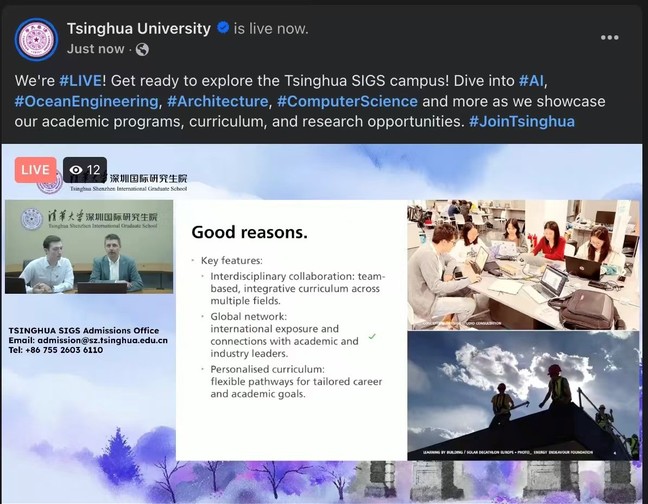The width and height of the screenshot is (648, 504).
Task: Click the 'Good reasons.' slide heading
Action: point(250,232)
